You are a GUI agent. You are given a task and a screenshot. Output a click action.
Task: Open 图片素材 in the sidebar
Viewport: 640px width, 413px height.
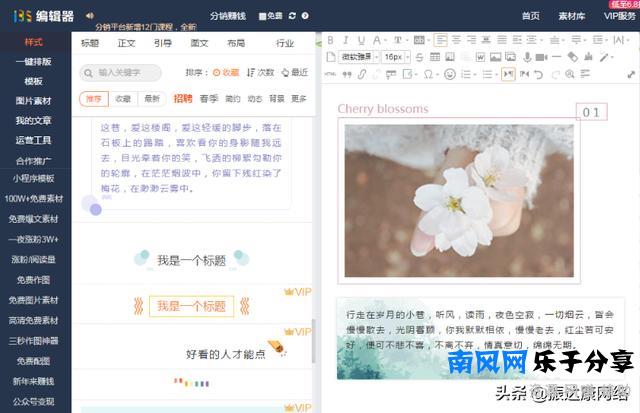tap(33, 101)
